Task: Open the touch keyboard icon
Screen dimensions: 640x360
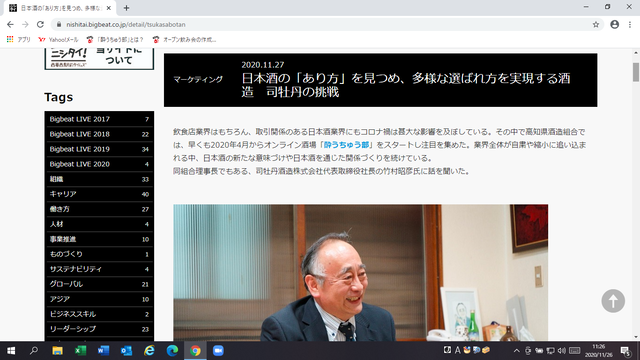Action: click(x=575, y=351)
